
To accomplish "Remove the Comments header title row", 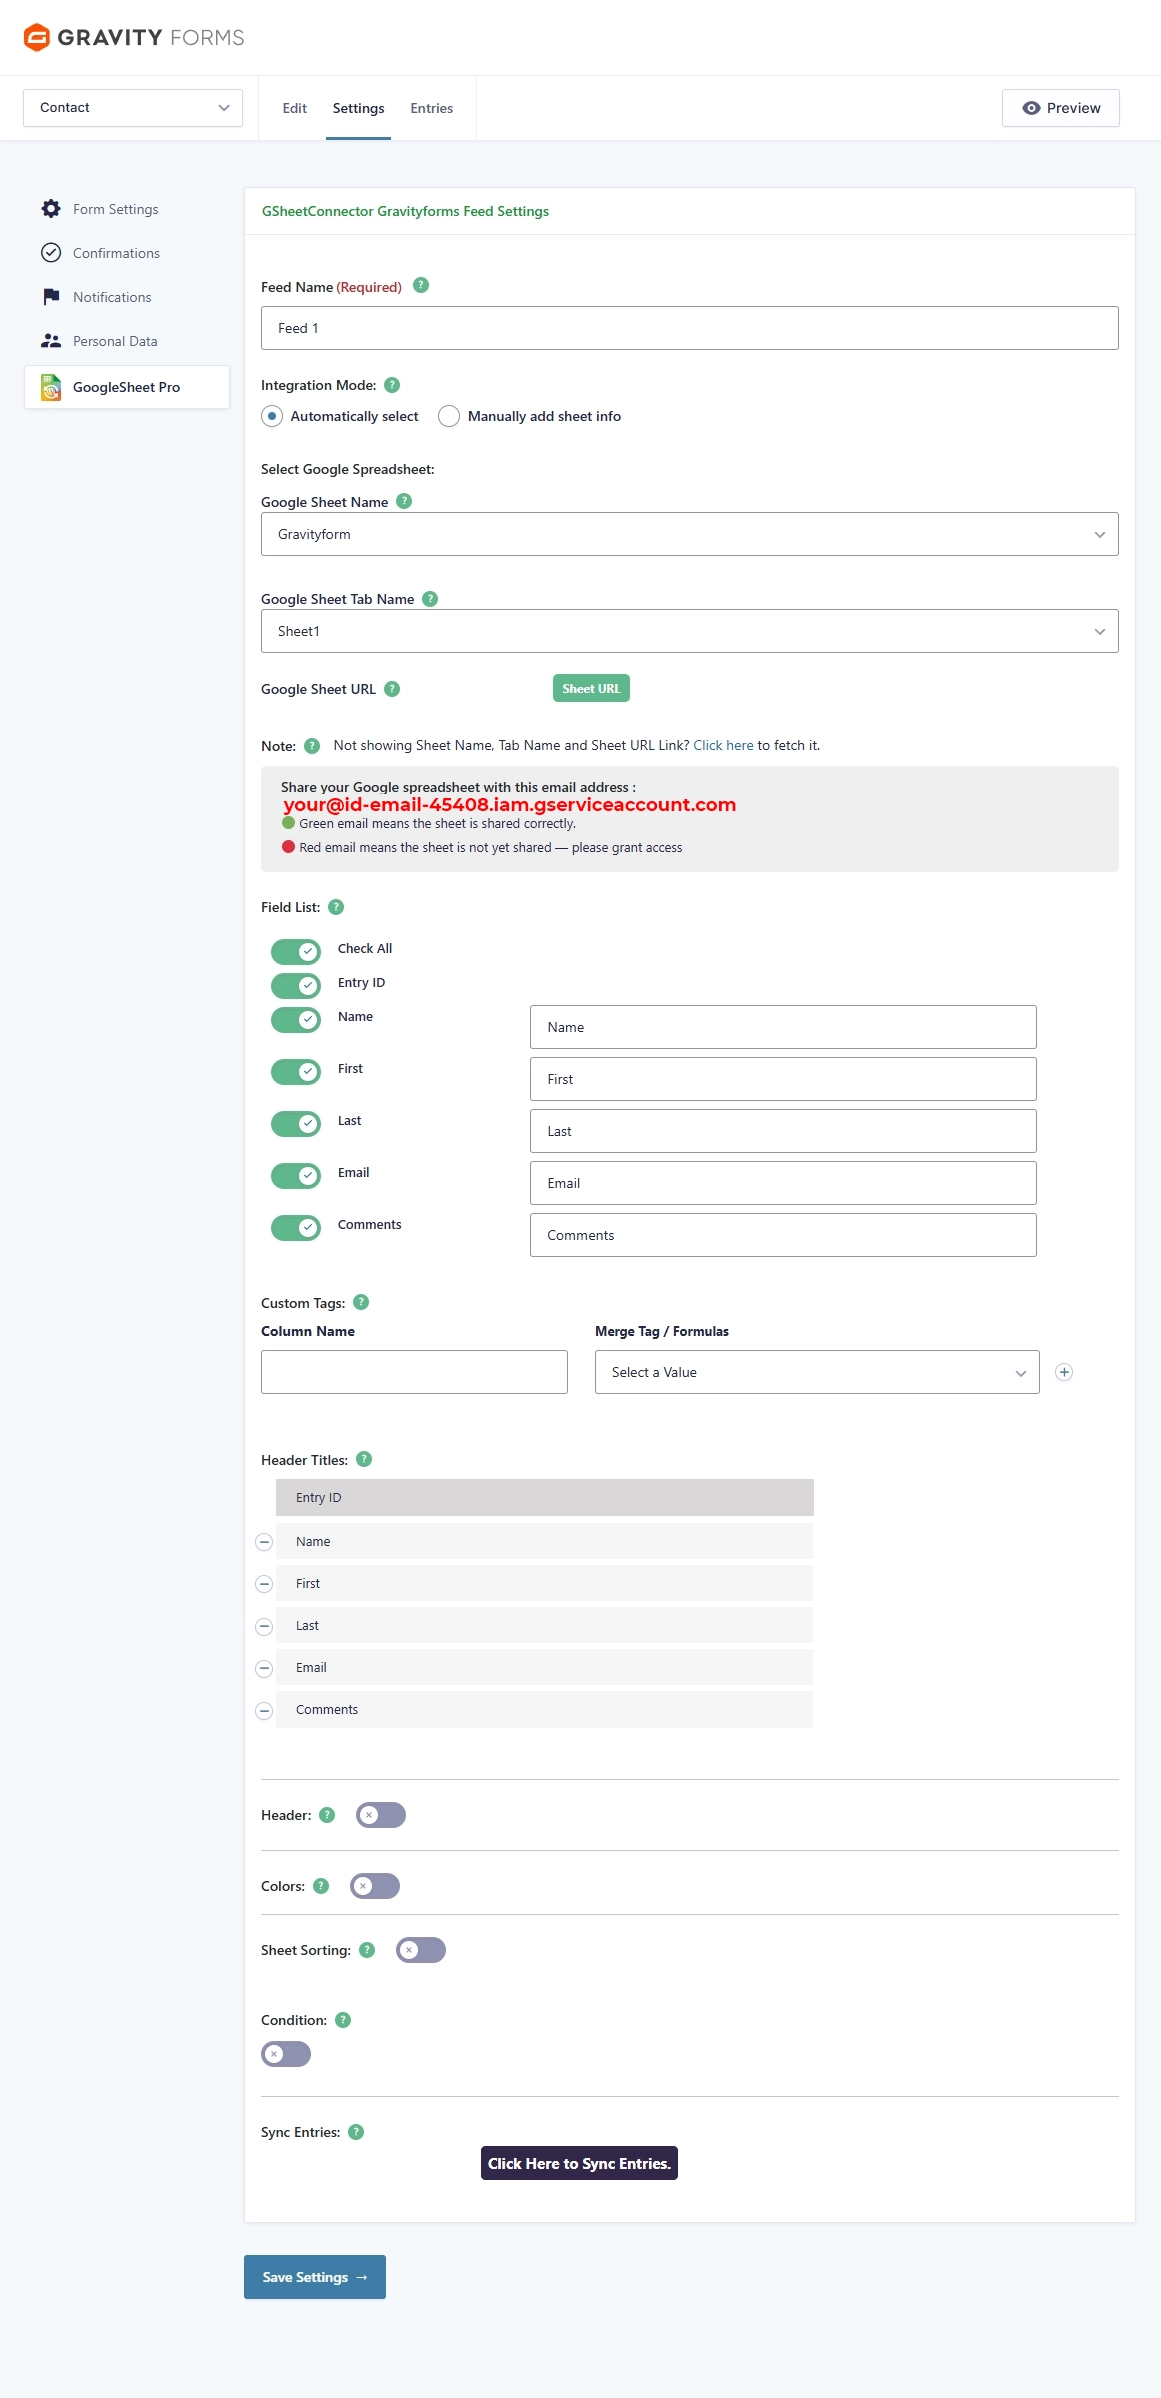I will coord(264,1710).
